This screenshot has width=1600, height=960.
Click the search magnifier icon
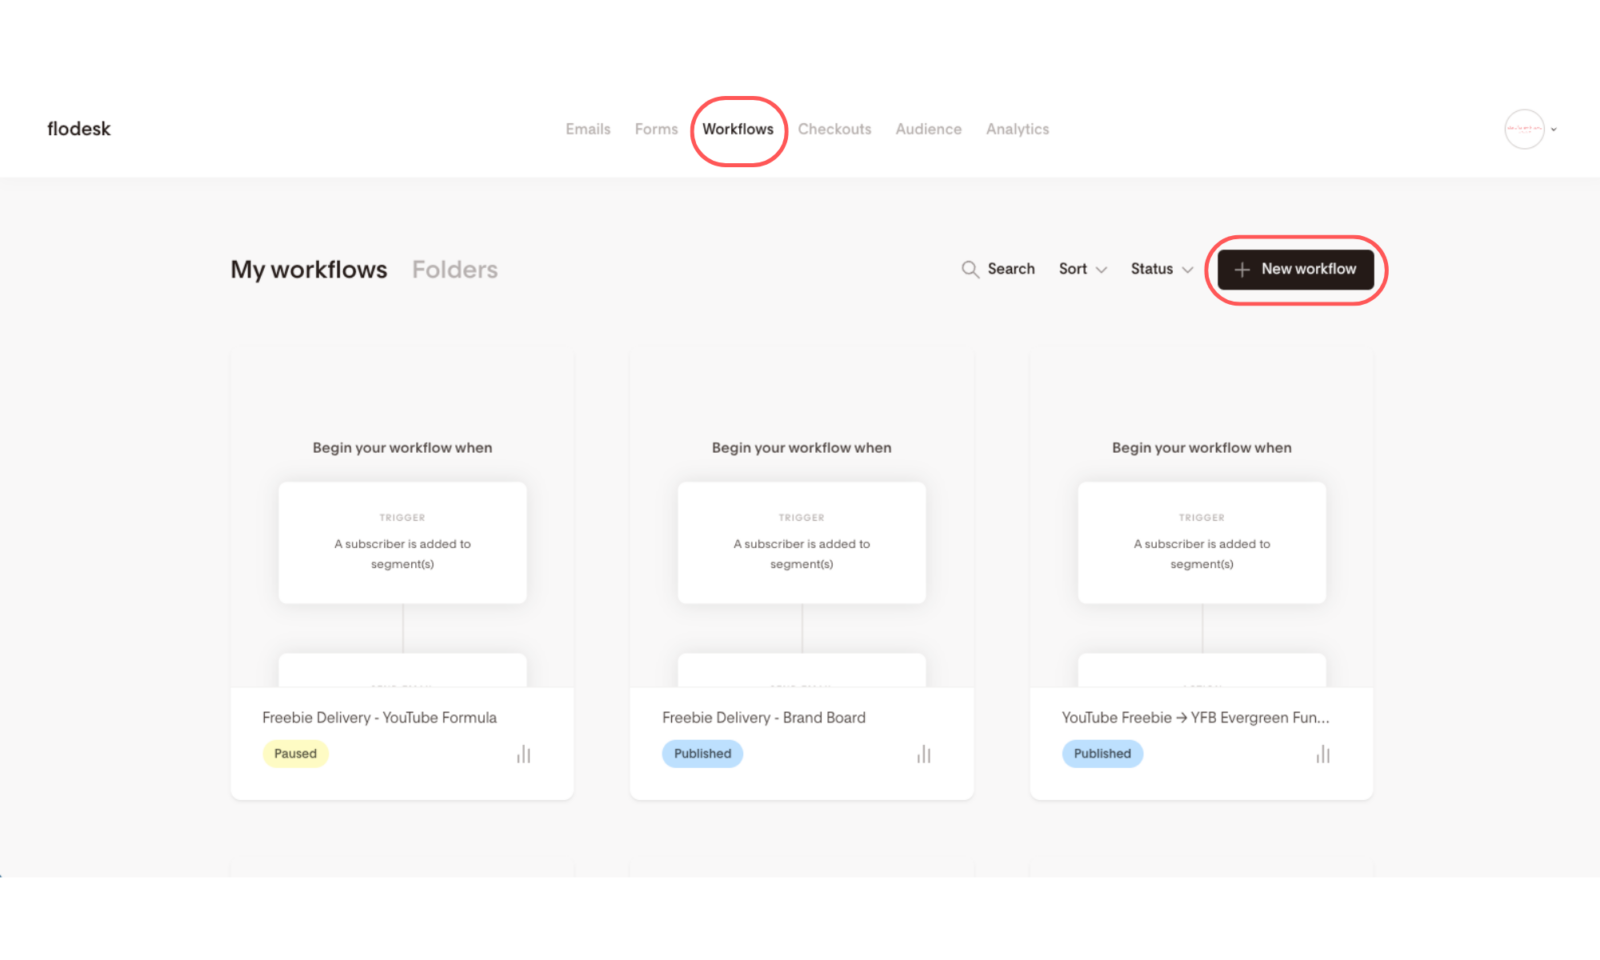tap(969, 269)
